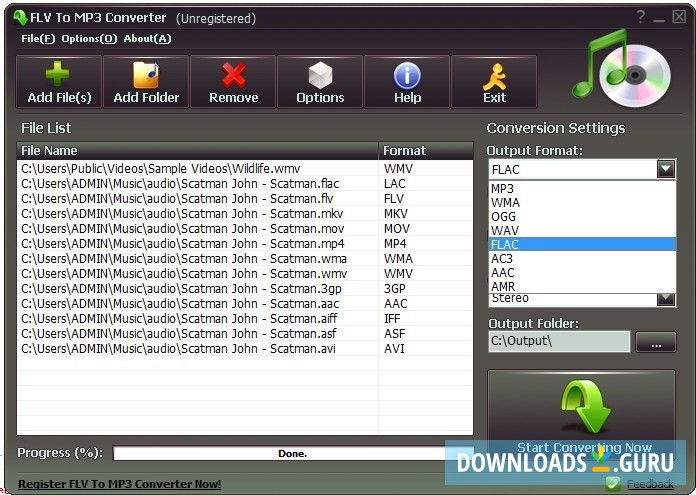The width and height of the screenshot is (696, 495).
Task: Collapse the Output Format dropdown arrow
Action: click(x=665, y=169)
